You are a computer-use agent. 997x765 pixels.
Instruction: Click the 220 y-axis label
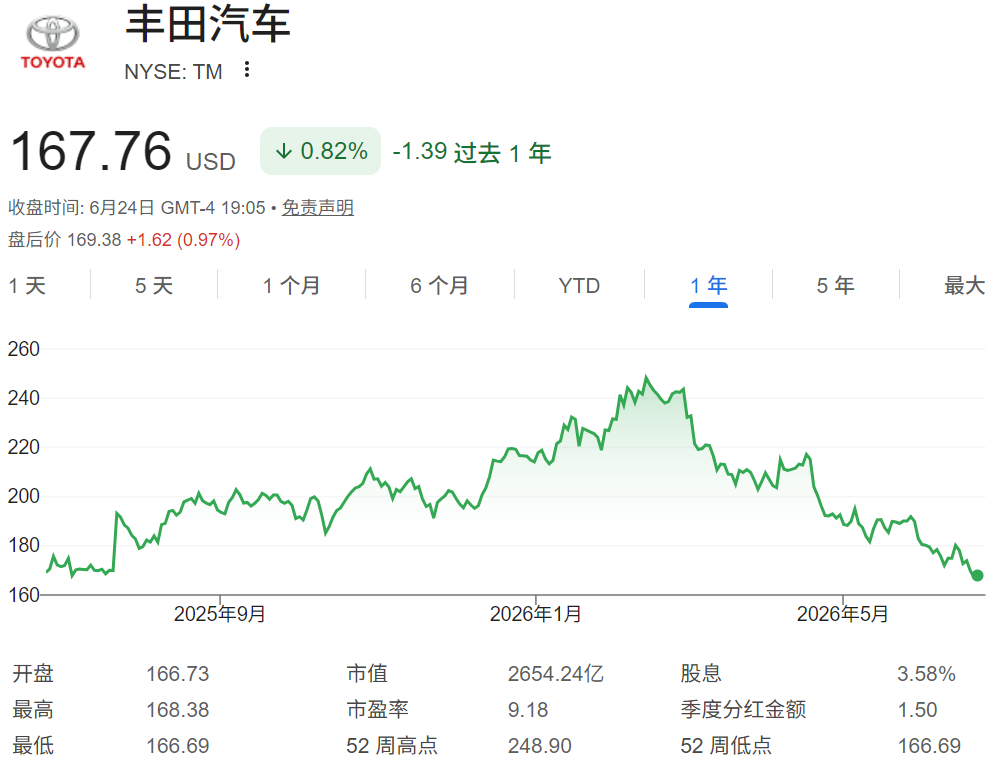tap(24, 447)
